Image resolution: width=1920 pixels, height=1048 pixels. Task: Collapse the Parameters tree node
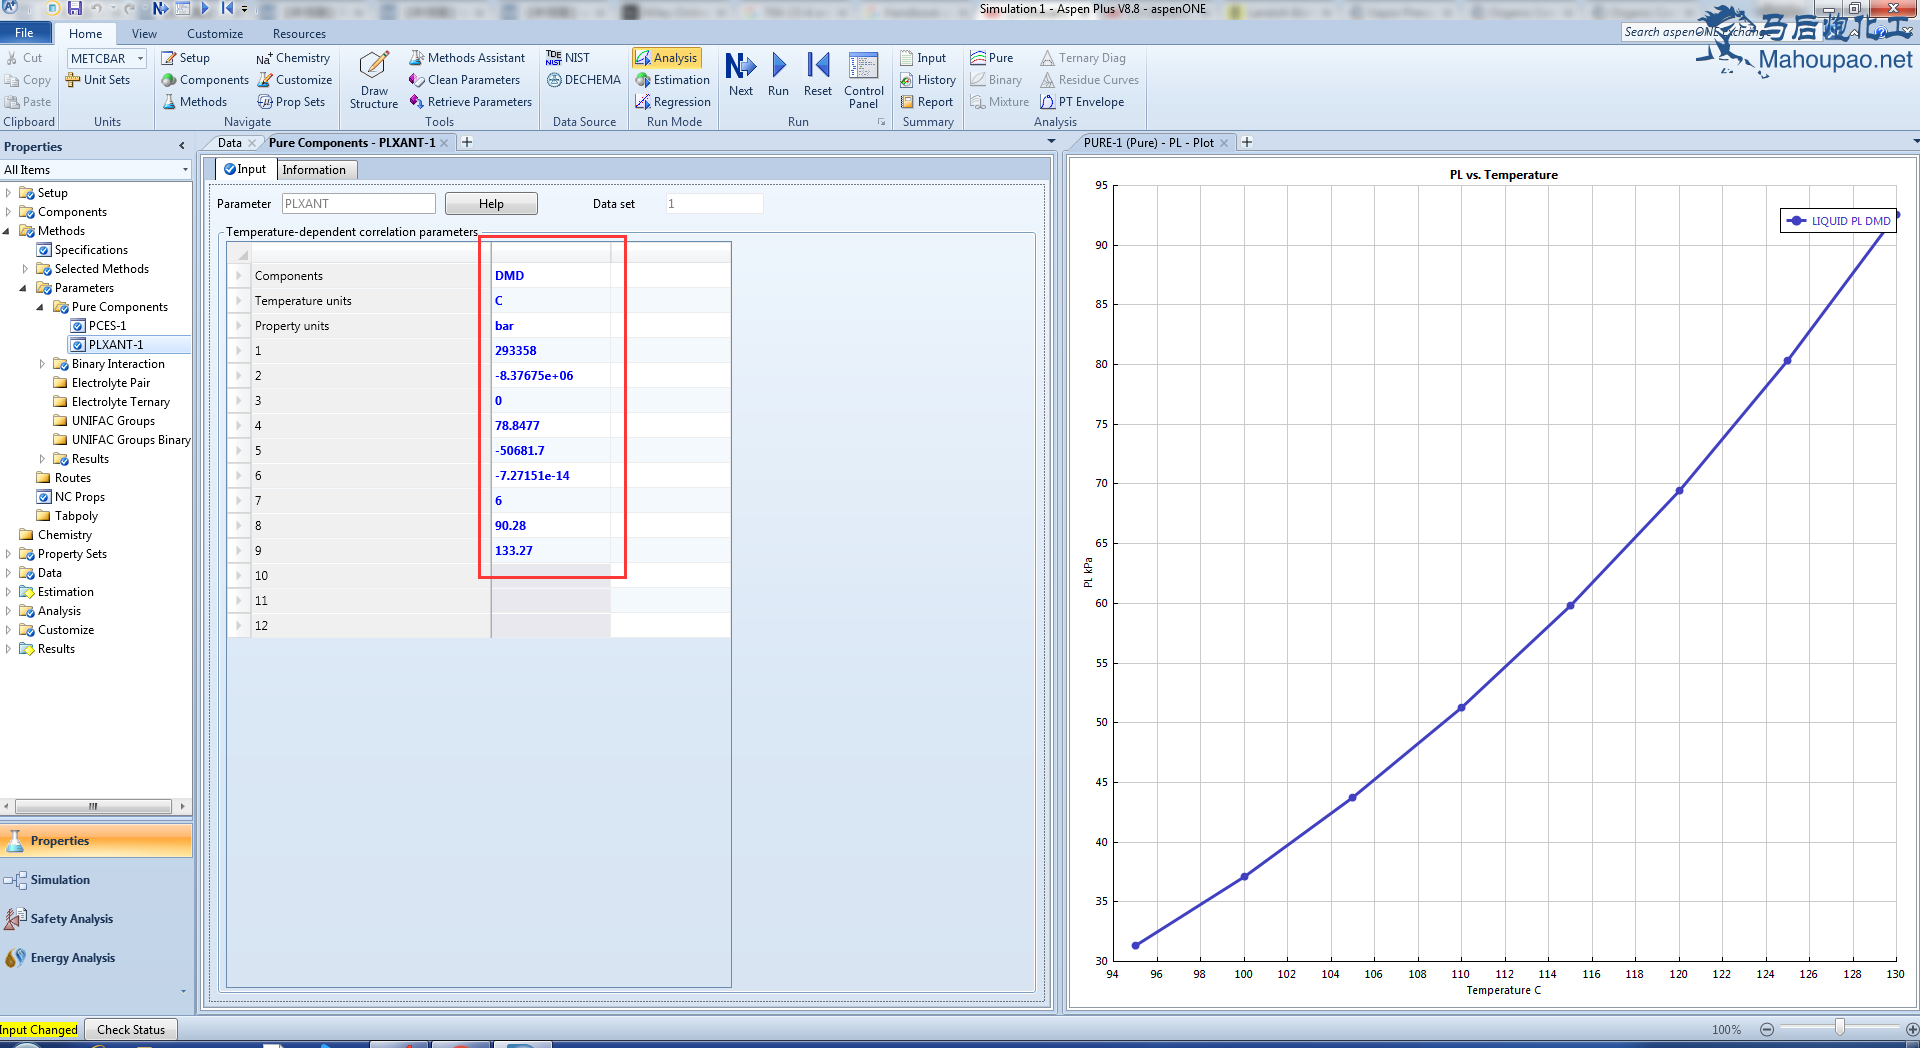24,288
